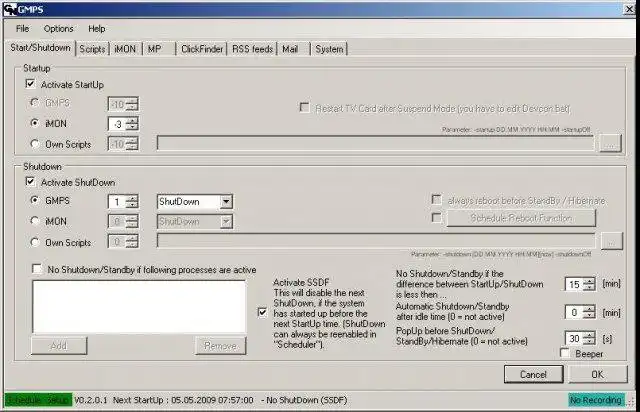Click the Startup own scripts path field
Screen dimensions: 640x412
(x=376, y=143)
